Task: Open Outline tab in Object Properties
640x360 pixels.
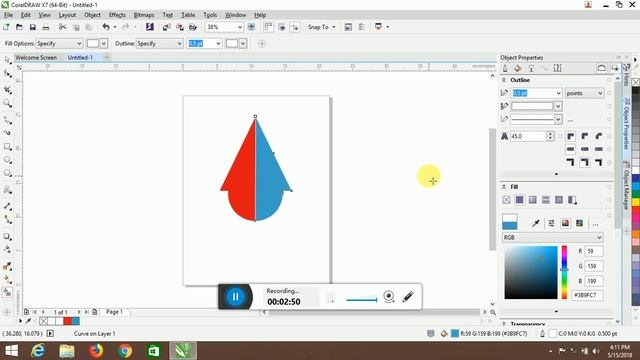Action: click(x=505, y=69)
